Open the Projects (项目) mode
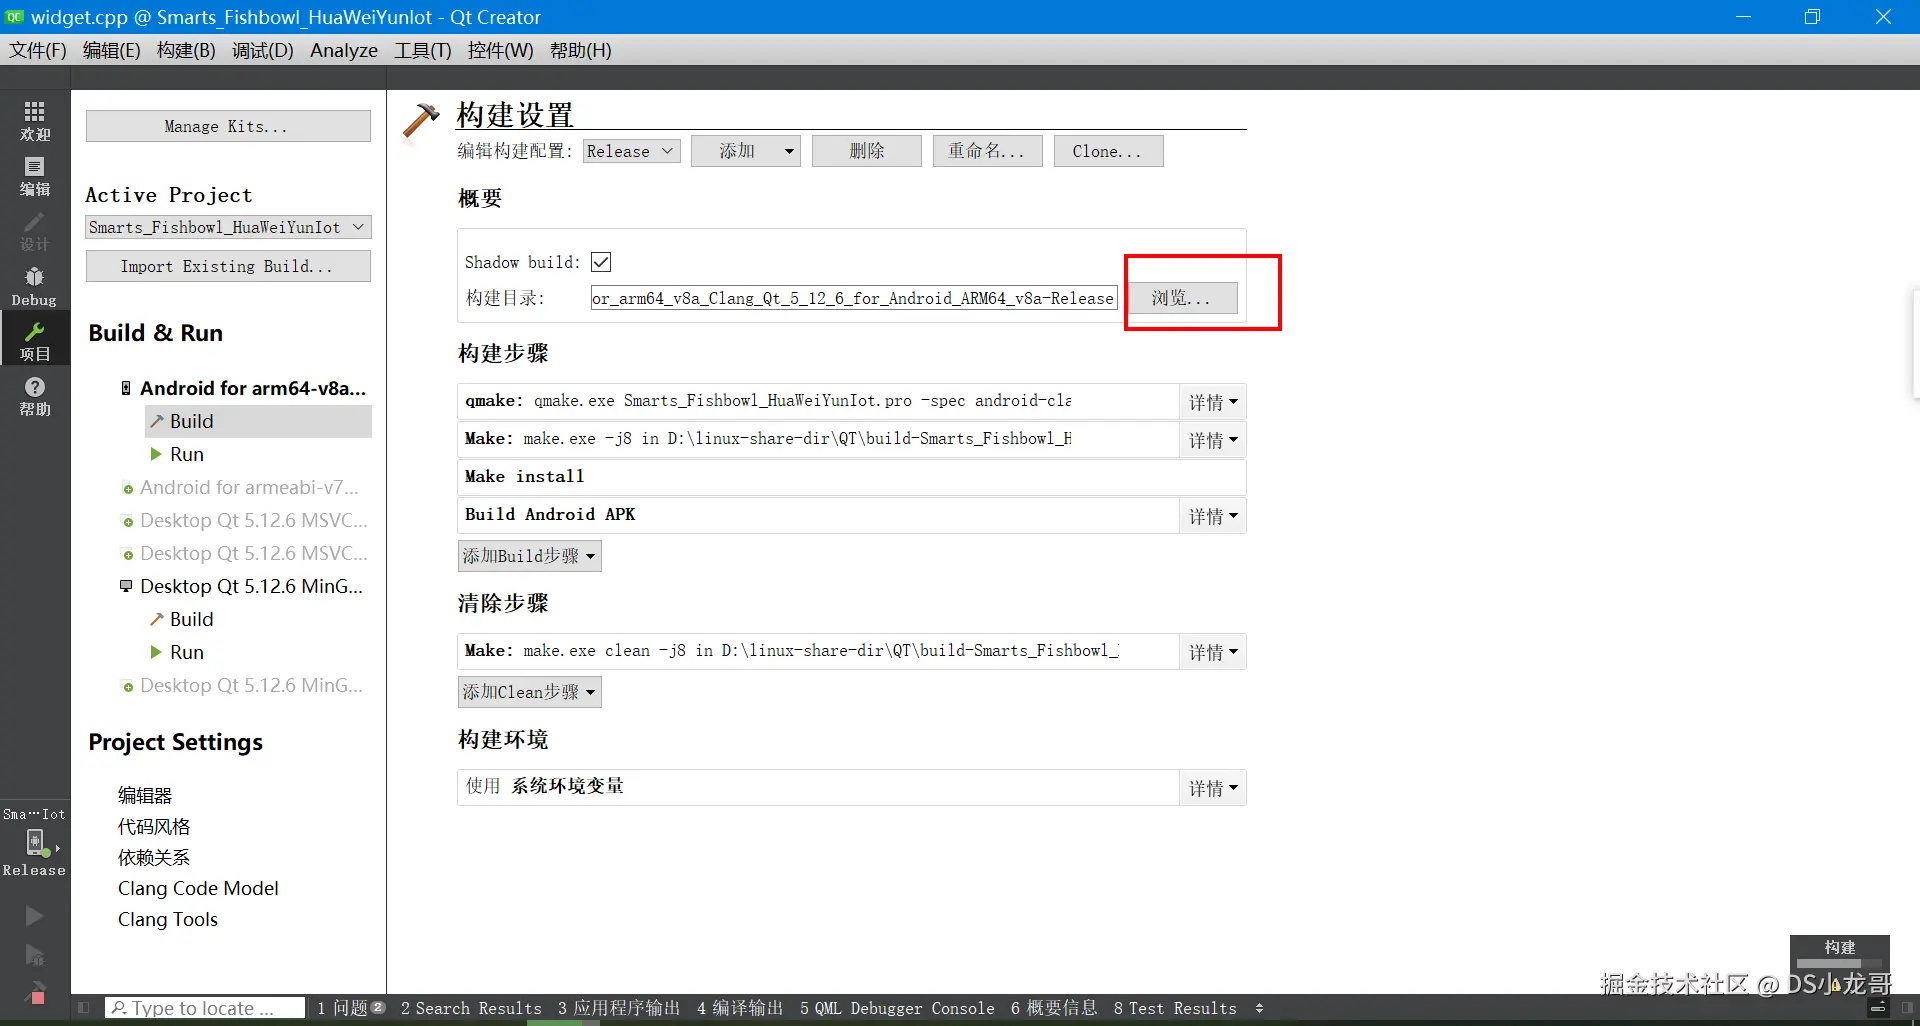This screenshot has height=1026, width=1920. [x=35, y=340]
